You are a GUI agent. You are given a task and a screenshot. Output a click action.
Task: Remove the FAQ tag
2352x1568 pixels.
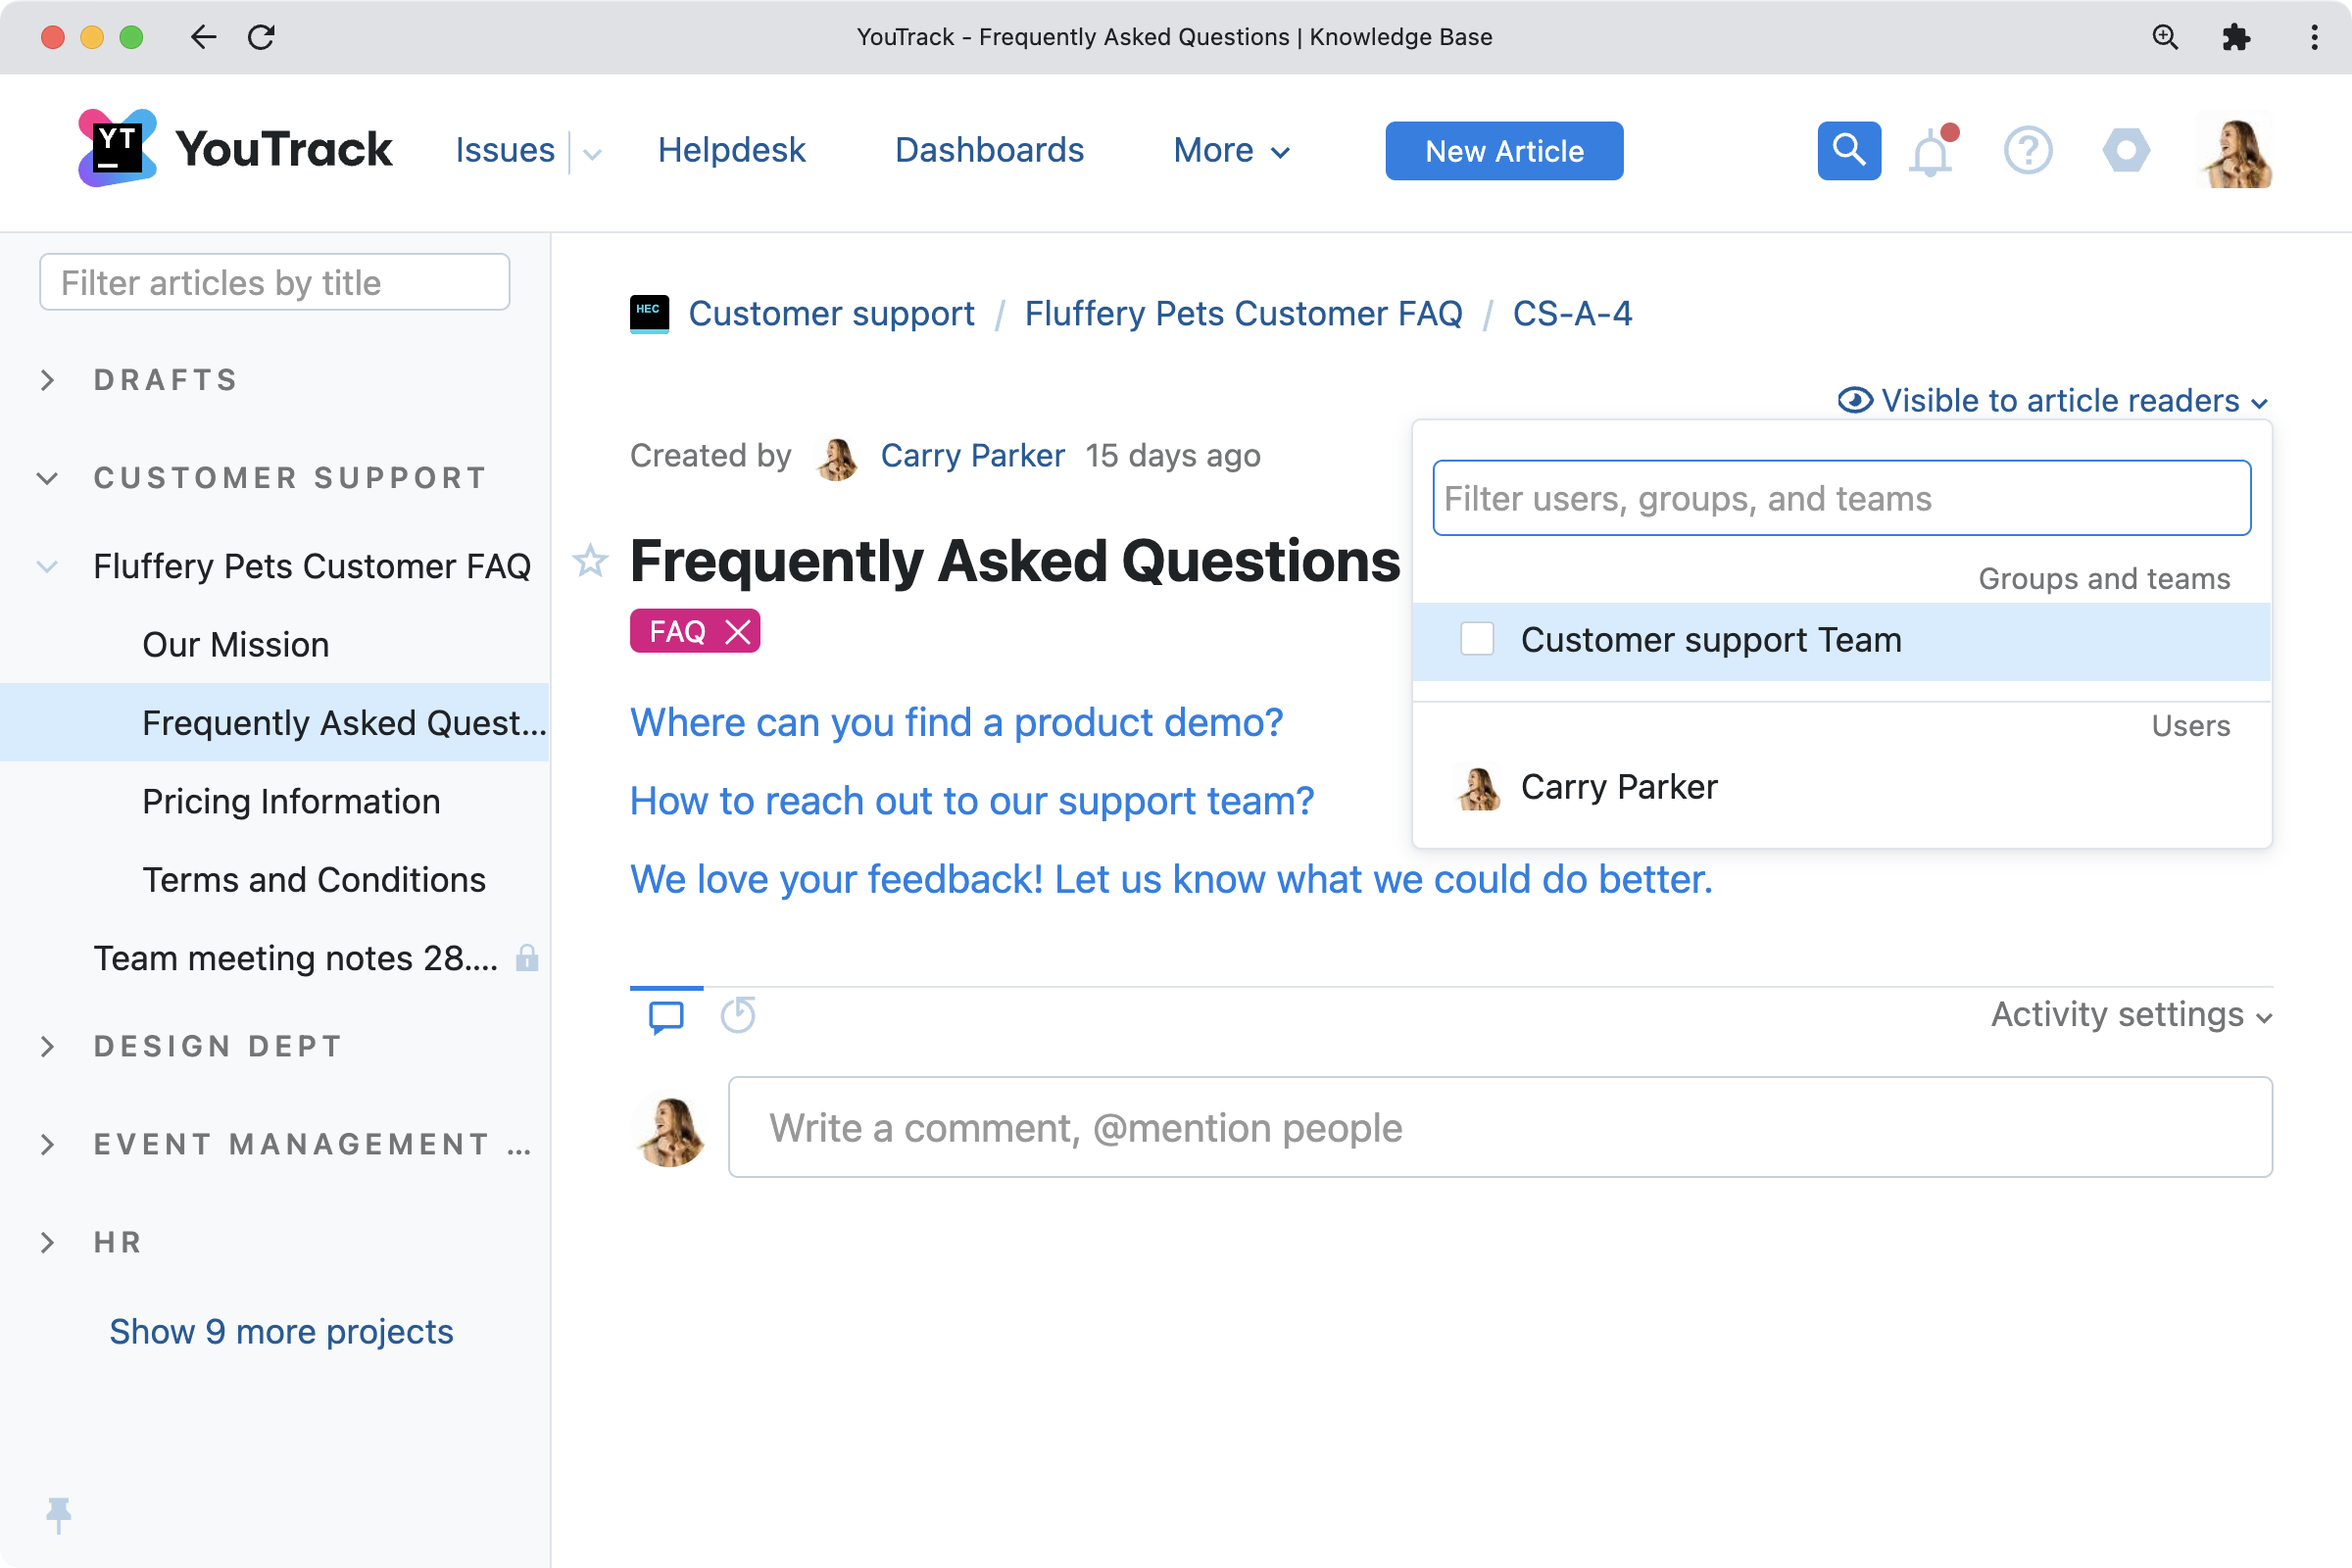coord(737,632)
